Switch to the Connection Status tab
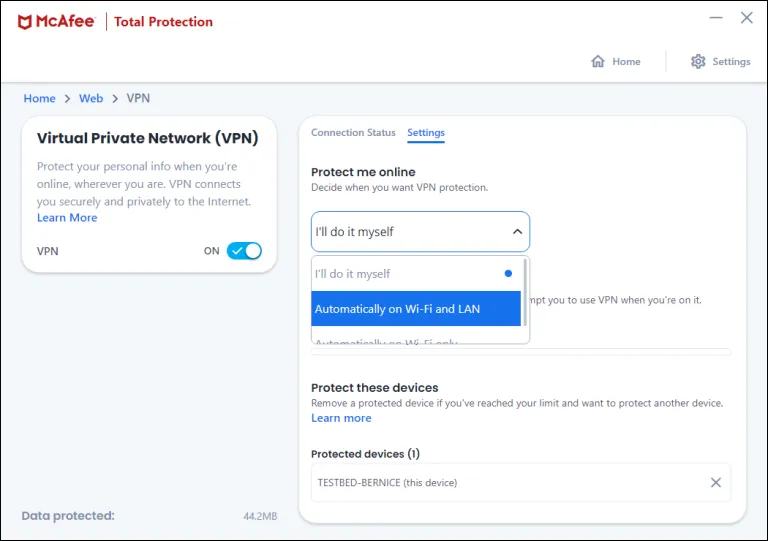 pos(353,133)
